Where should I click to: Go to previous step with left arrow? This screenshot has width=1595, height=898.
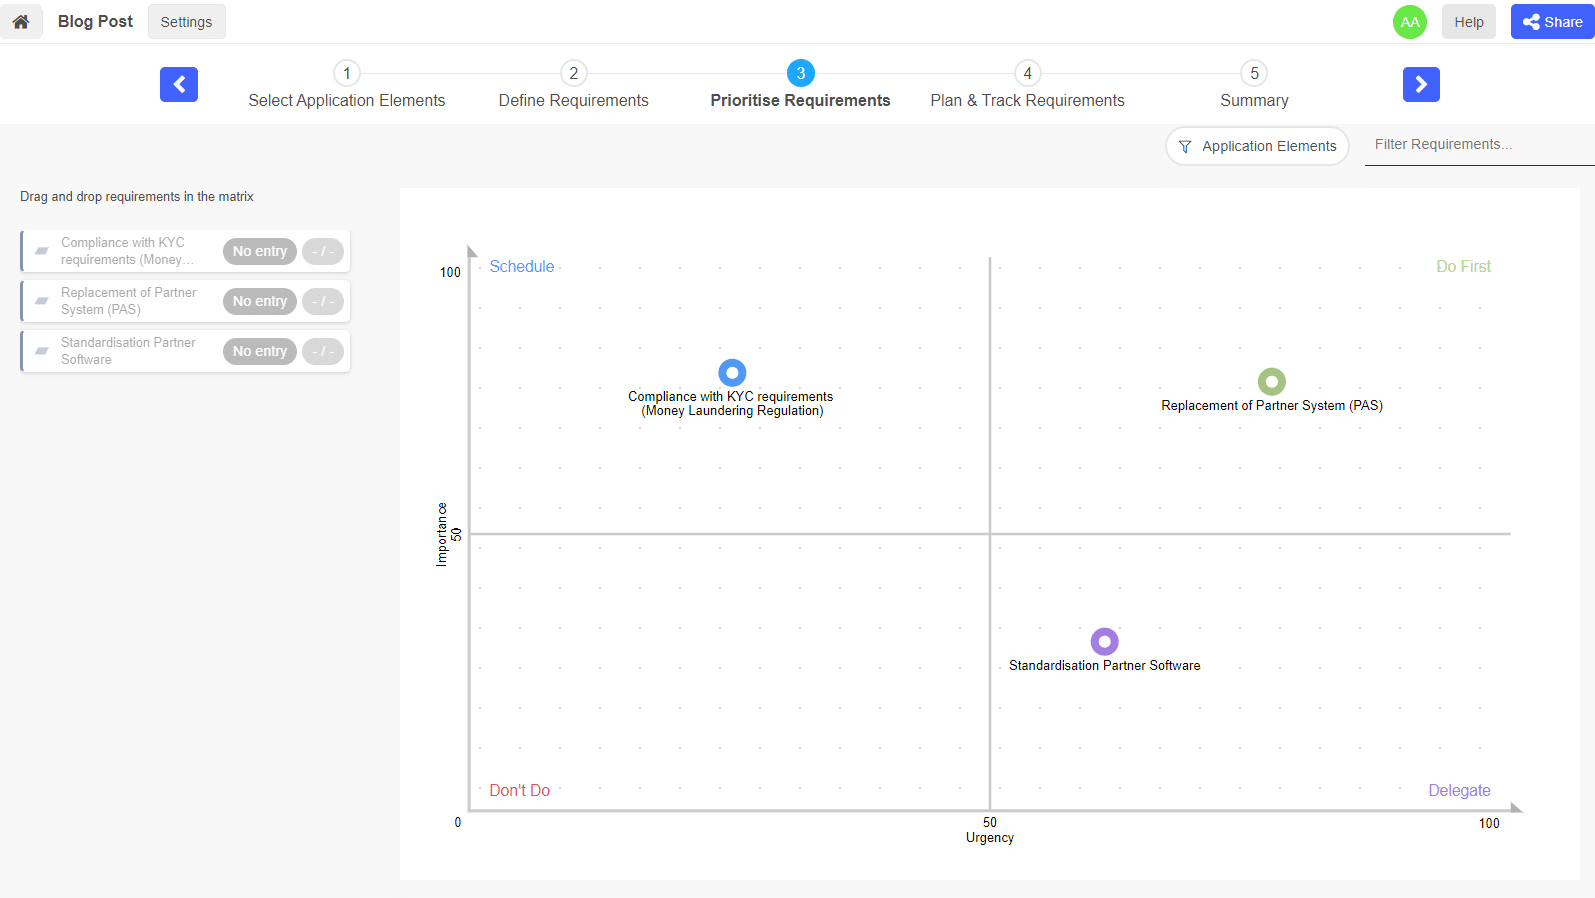[x=179, y=85]
